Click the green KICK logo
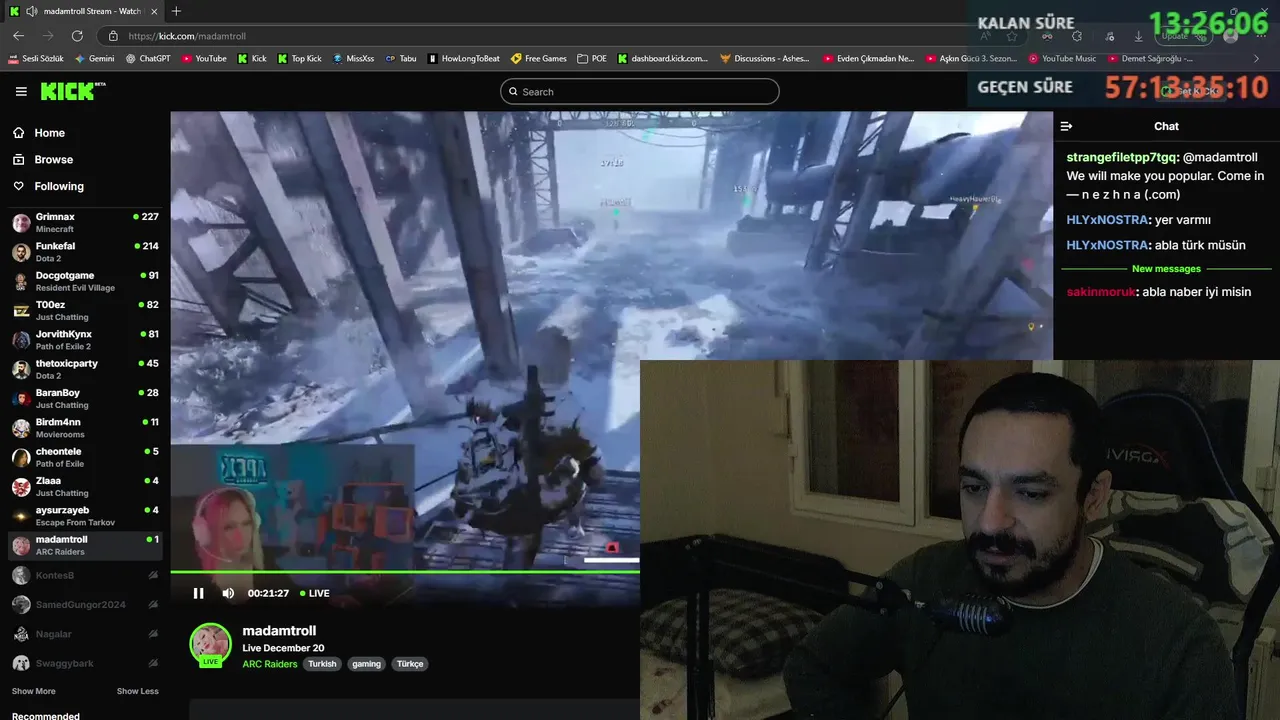 point(72,91)
